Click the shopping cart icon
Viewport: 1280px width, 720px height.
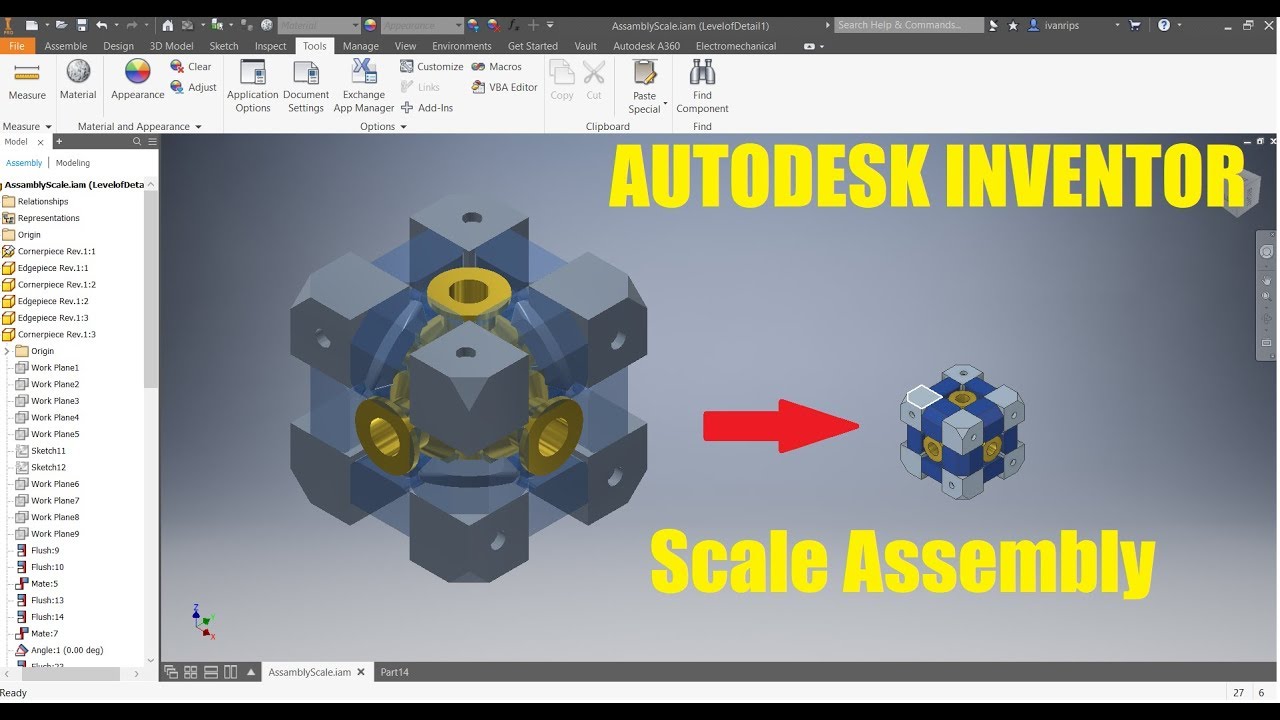pos(1134,25)
